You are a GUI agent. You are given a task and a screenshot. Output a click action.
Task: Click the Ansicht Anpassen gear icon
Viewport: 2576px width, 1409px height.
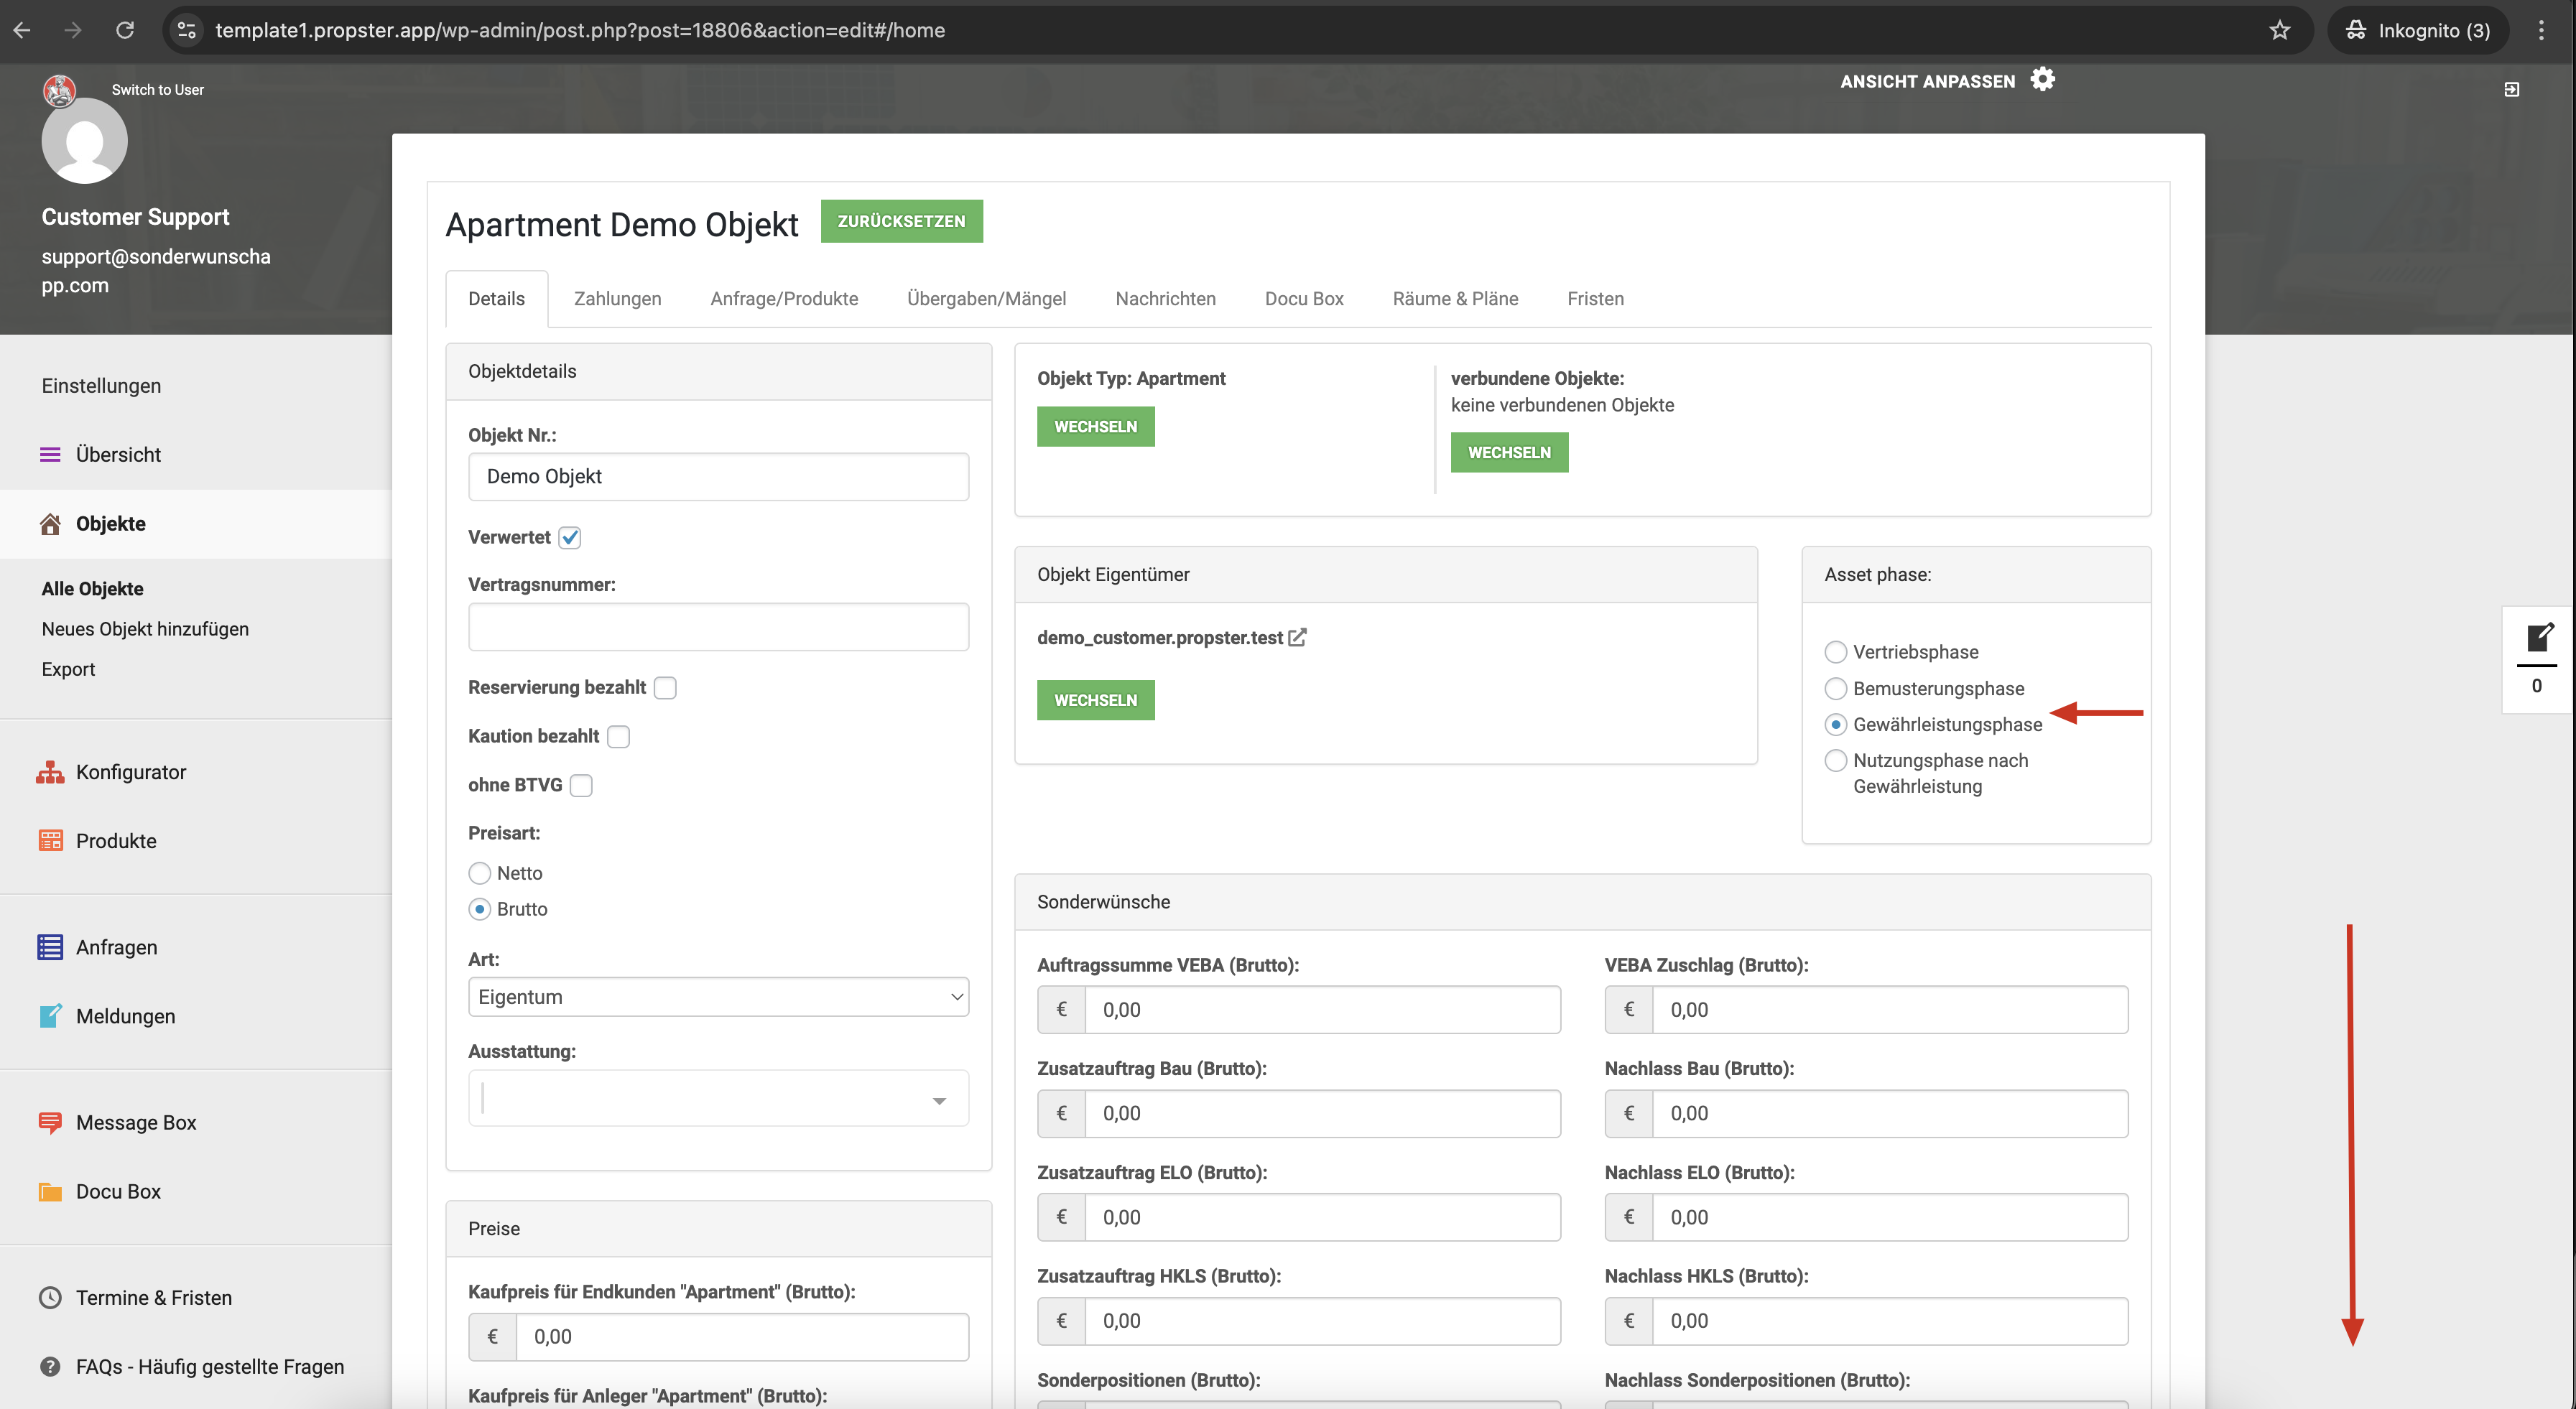(x=2042, y=80)
